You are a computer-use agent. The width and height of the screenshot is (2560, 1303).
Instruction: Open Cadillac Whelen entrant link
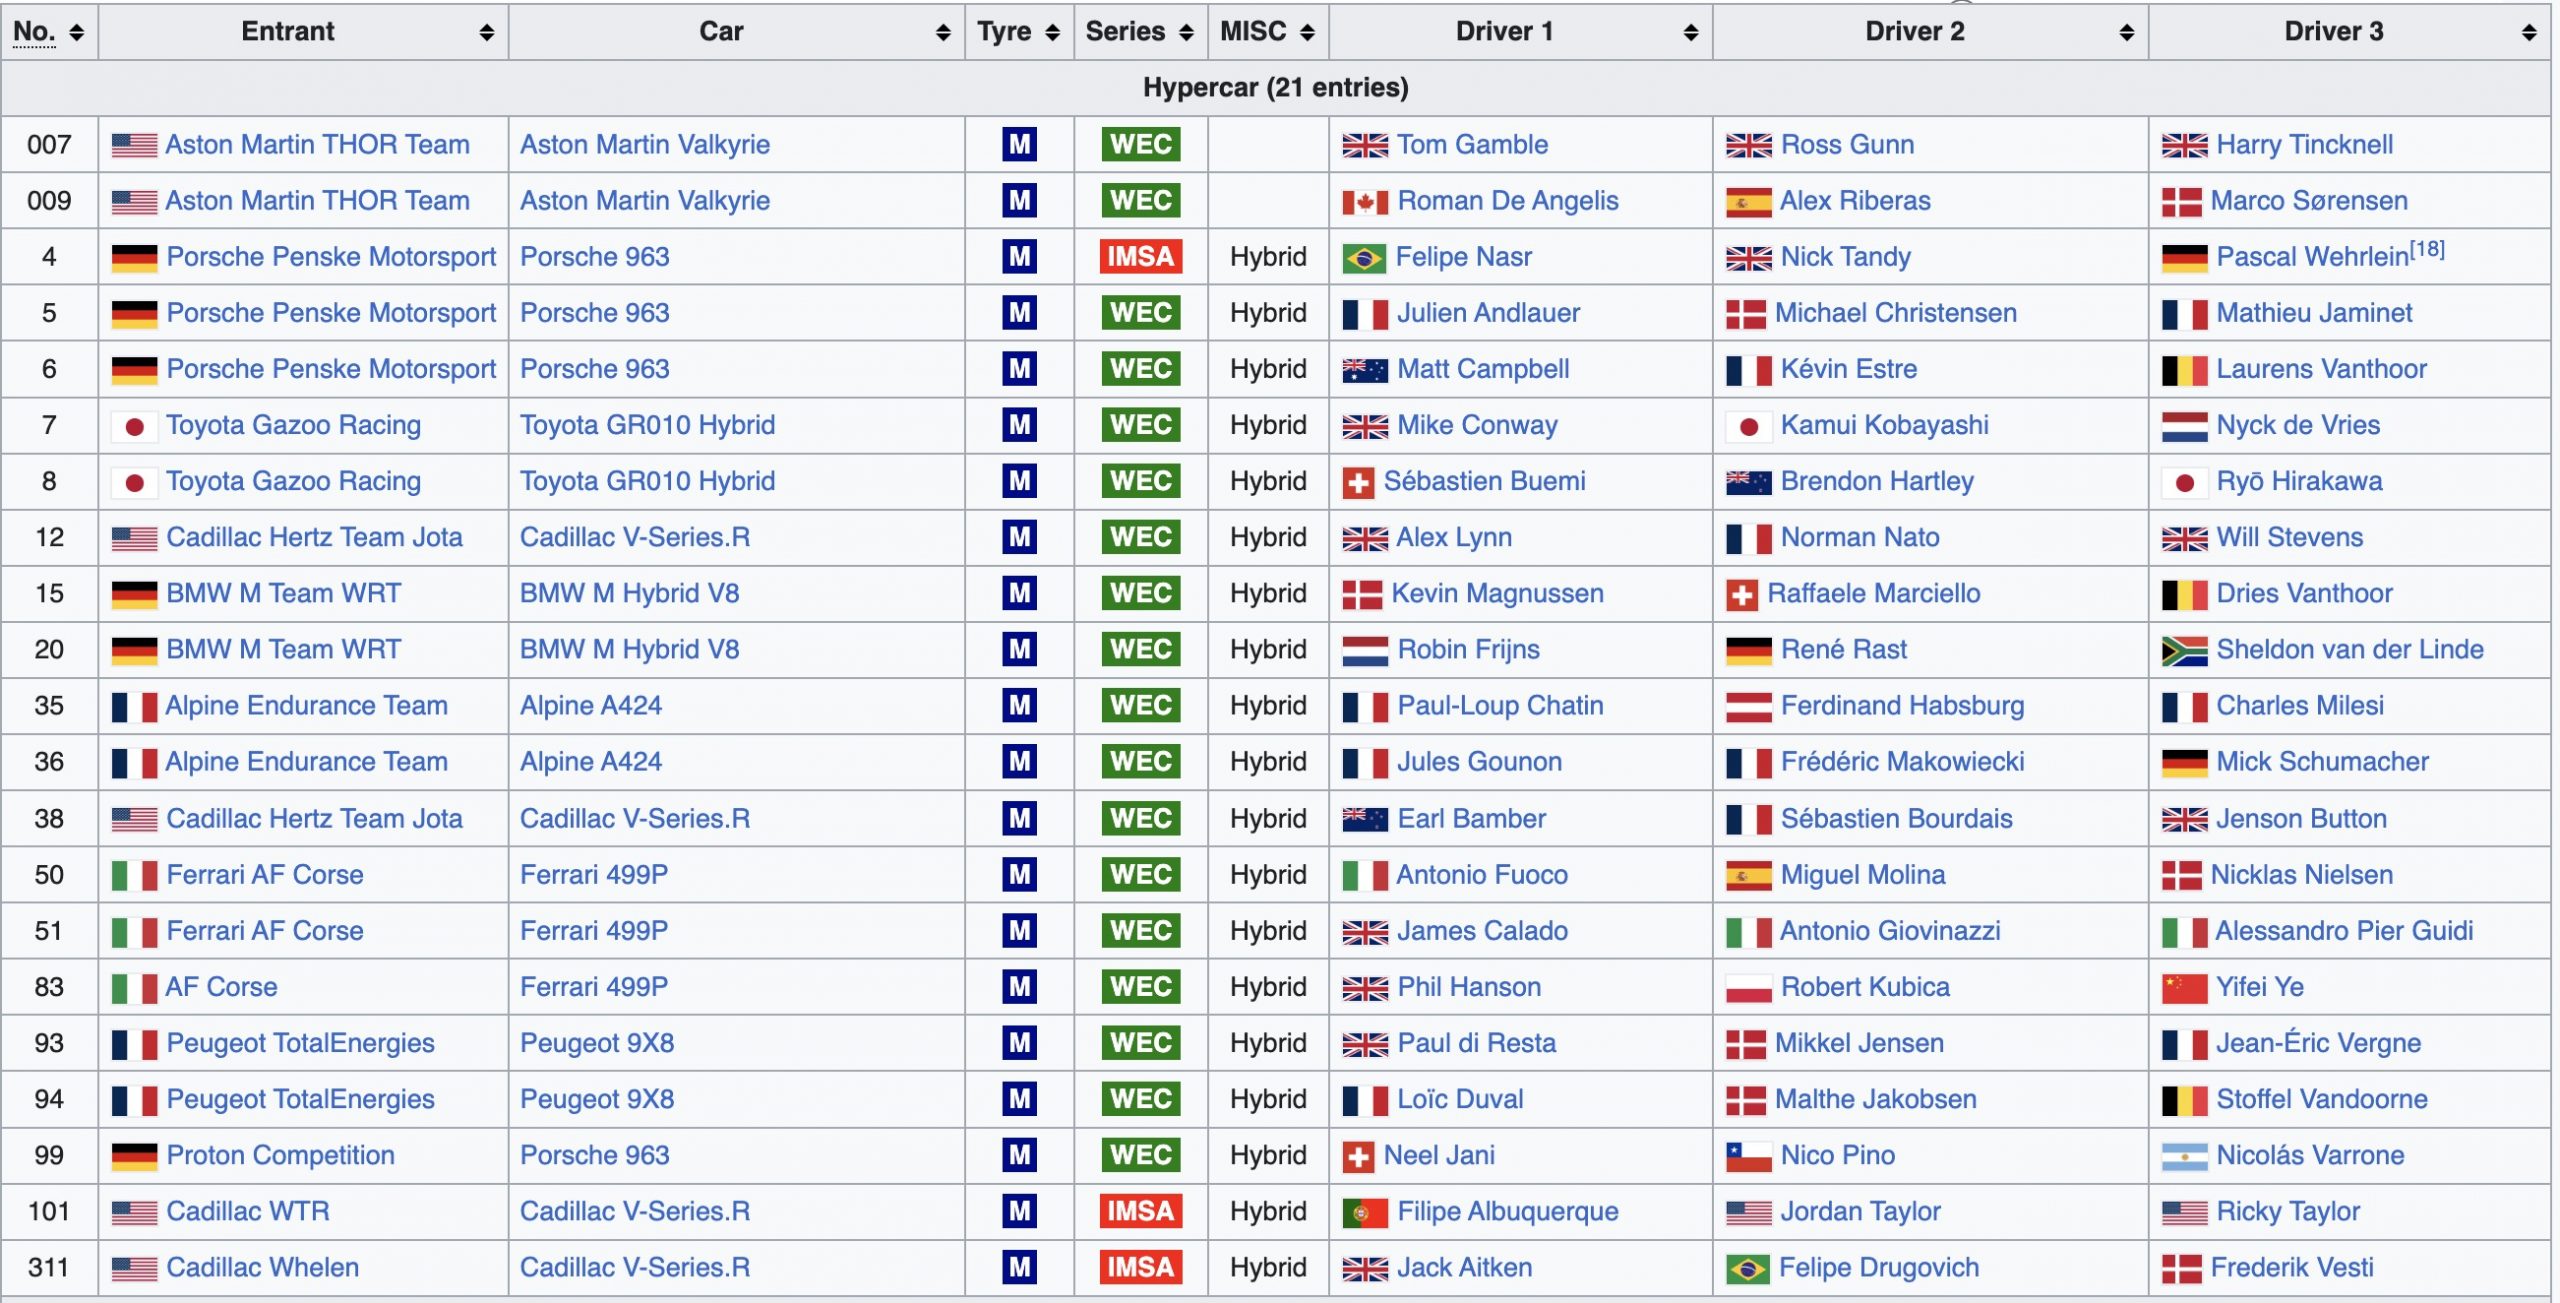tap(262, 1267)
